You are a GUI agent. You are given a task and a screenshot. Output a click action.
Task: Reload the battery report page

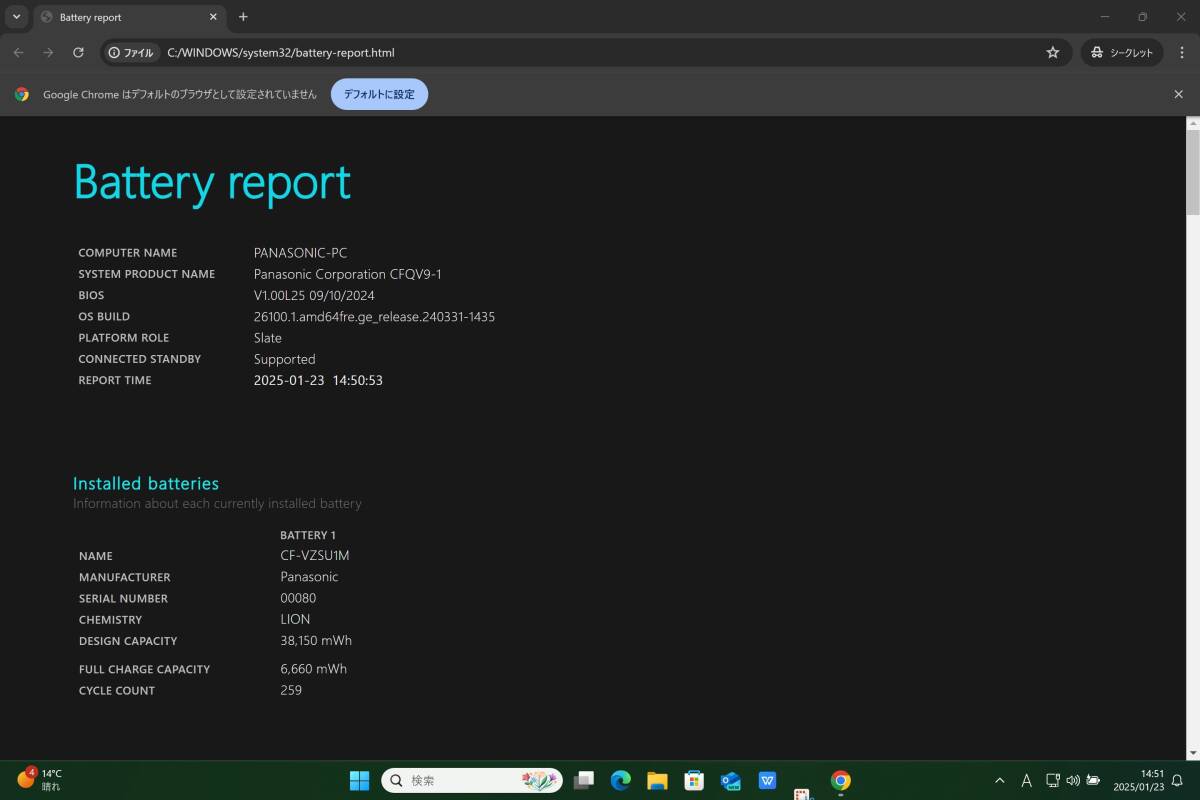coord(78,52)
